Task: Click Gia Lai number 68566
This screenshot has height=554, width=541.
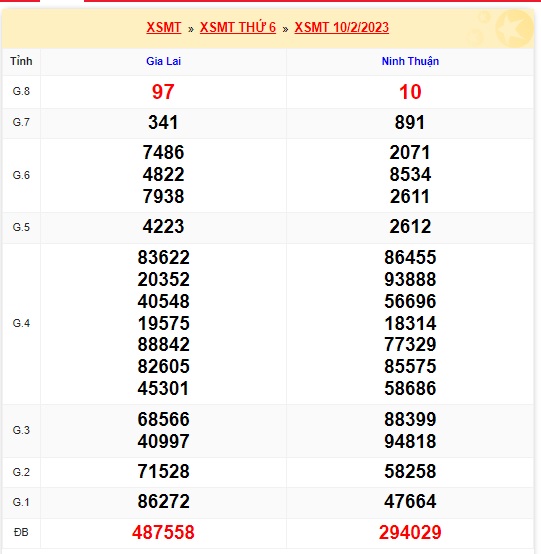Action: click(x=163, y=419)
